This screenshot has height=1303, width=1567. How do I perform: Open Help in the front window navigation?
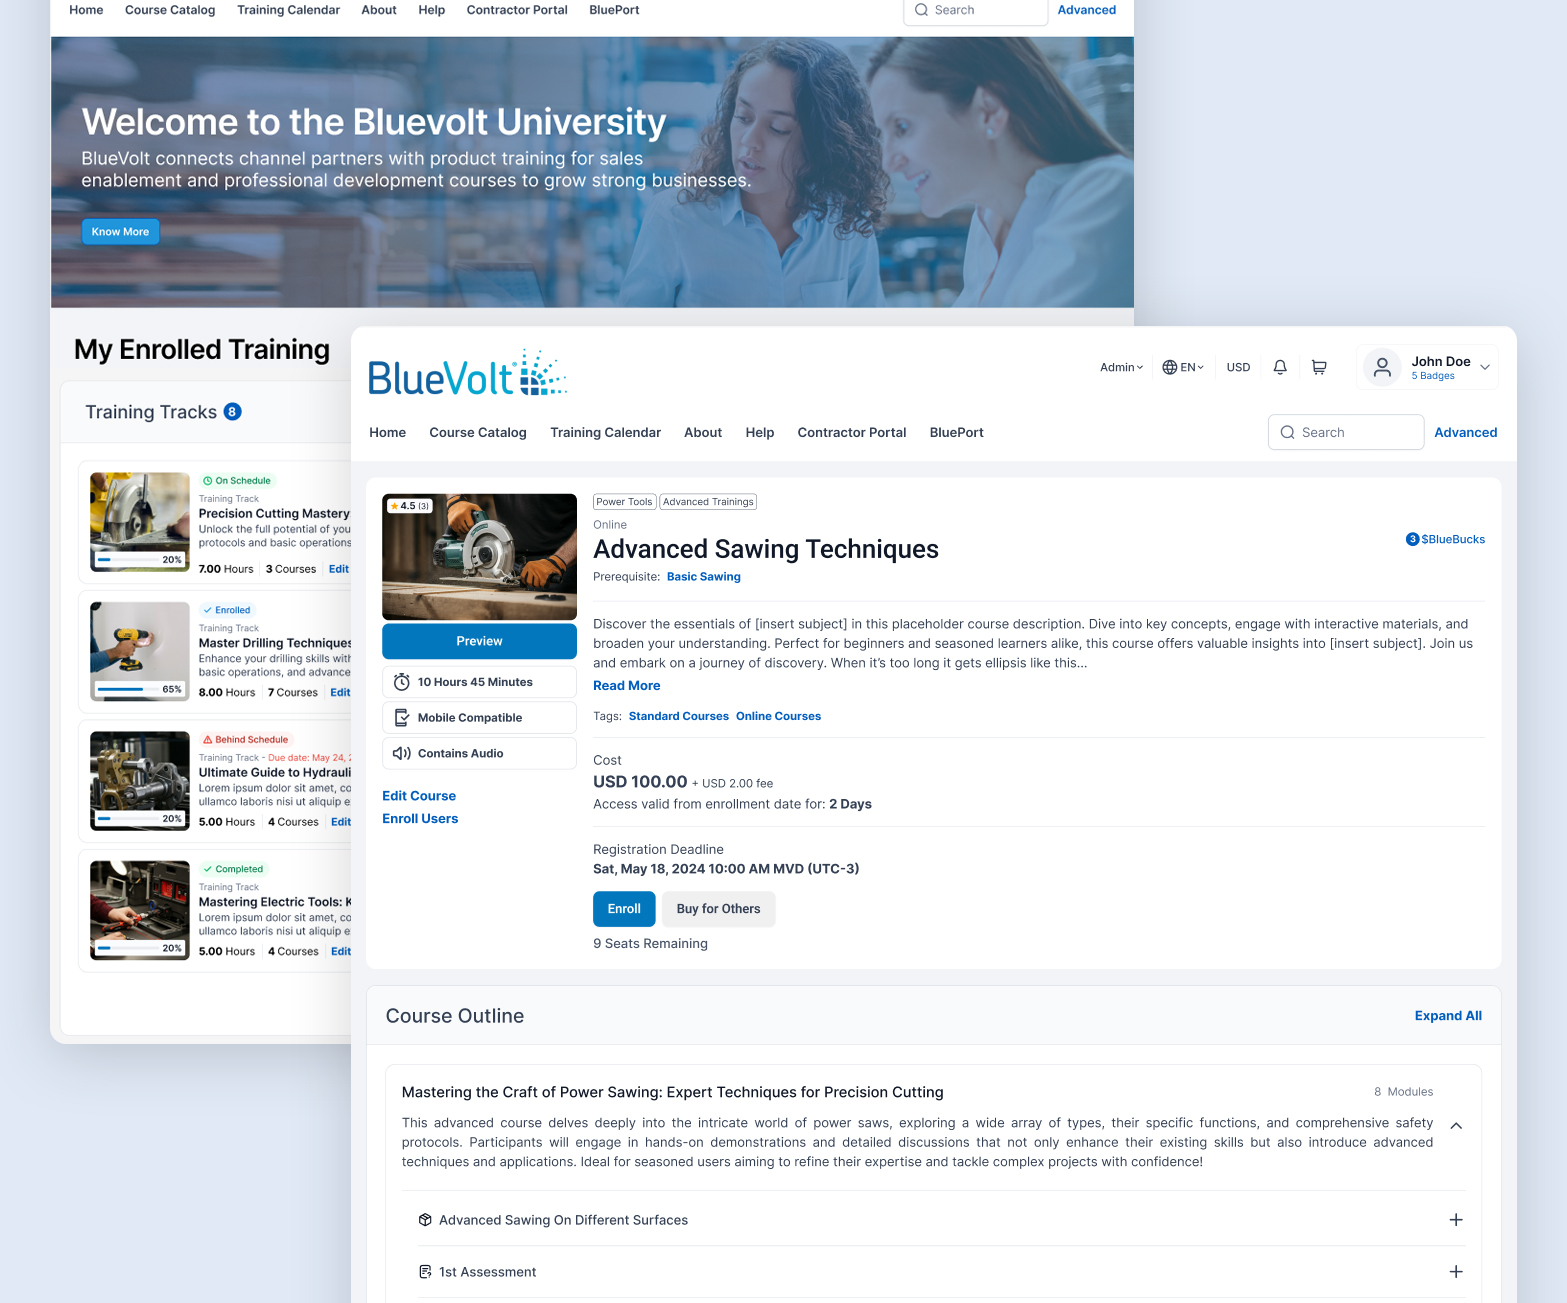[x=760, y=433]
